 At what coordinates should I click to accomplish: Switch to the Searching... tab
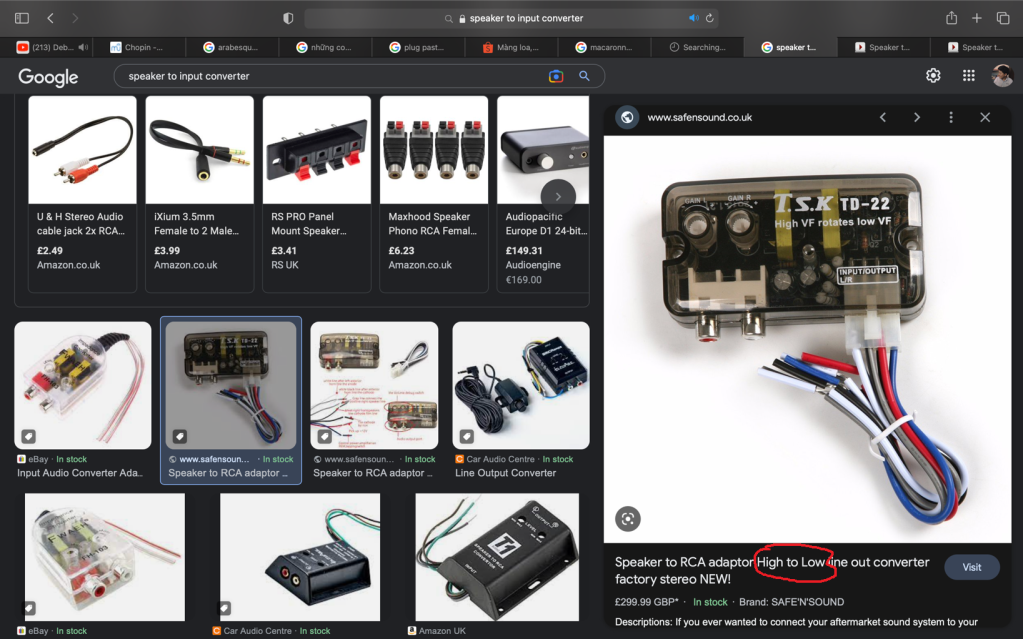(x=697, y=47)
